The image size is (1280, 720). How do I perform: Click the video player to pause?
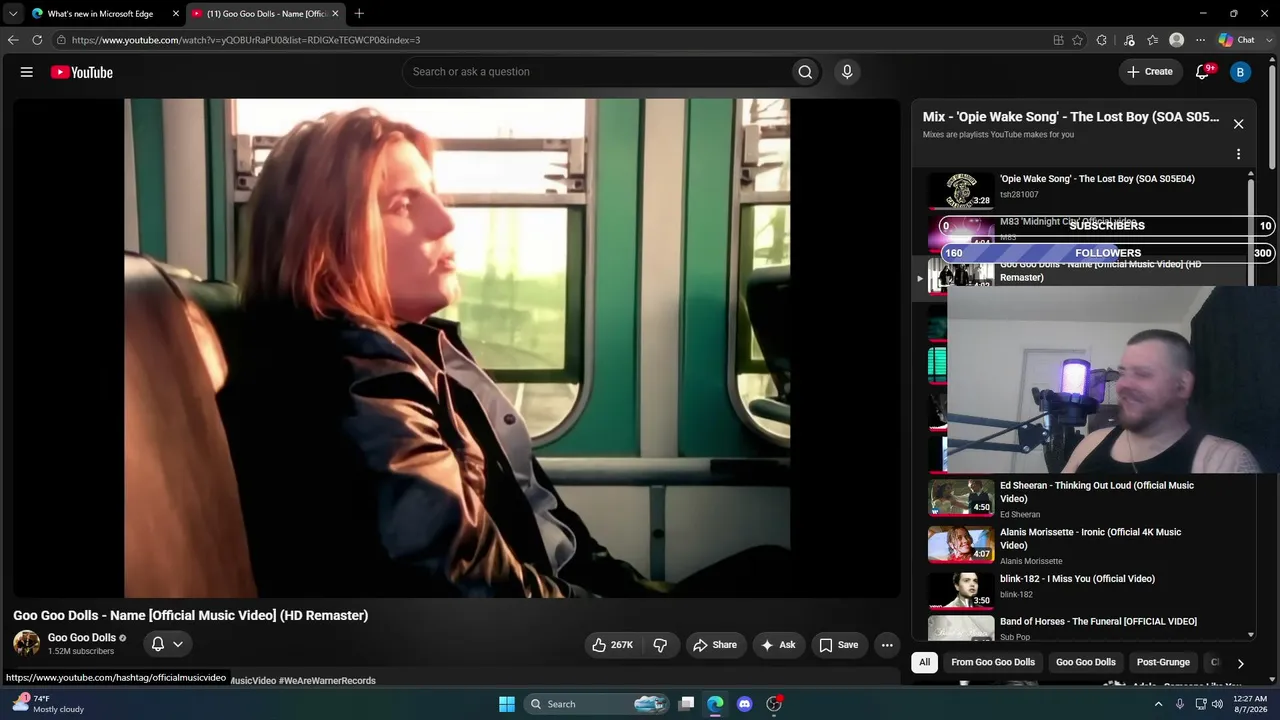pos(457,348)
